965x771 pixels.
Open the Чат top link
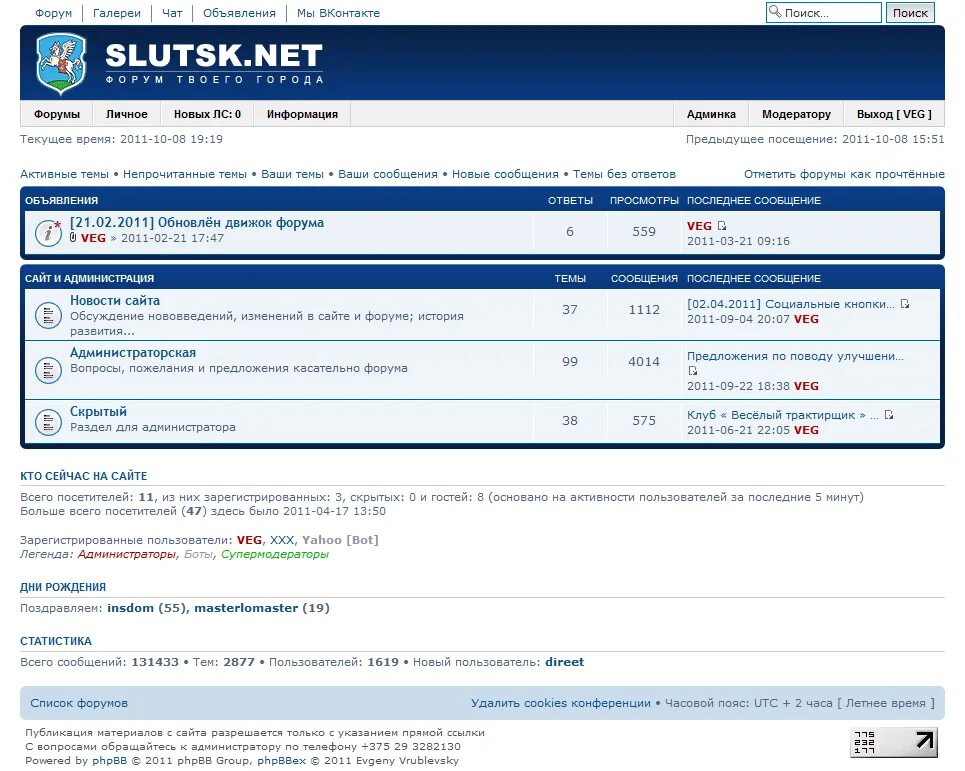click(172, 13)
